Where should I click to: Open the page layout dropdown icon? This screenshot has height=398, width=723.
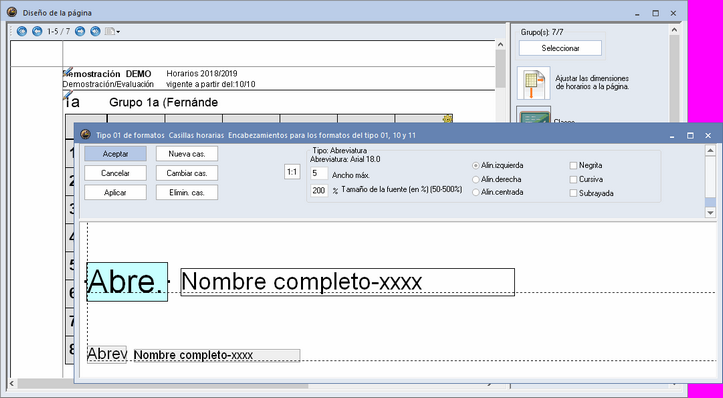point(112,31)
